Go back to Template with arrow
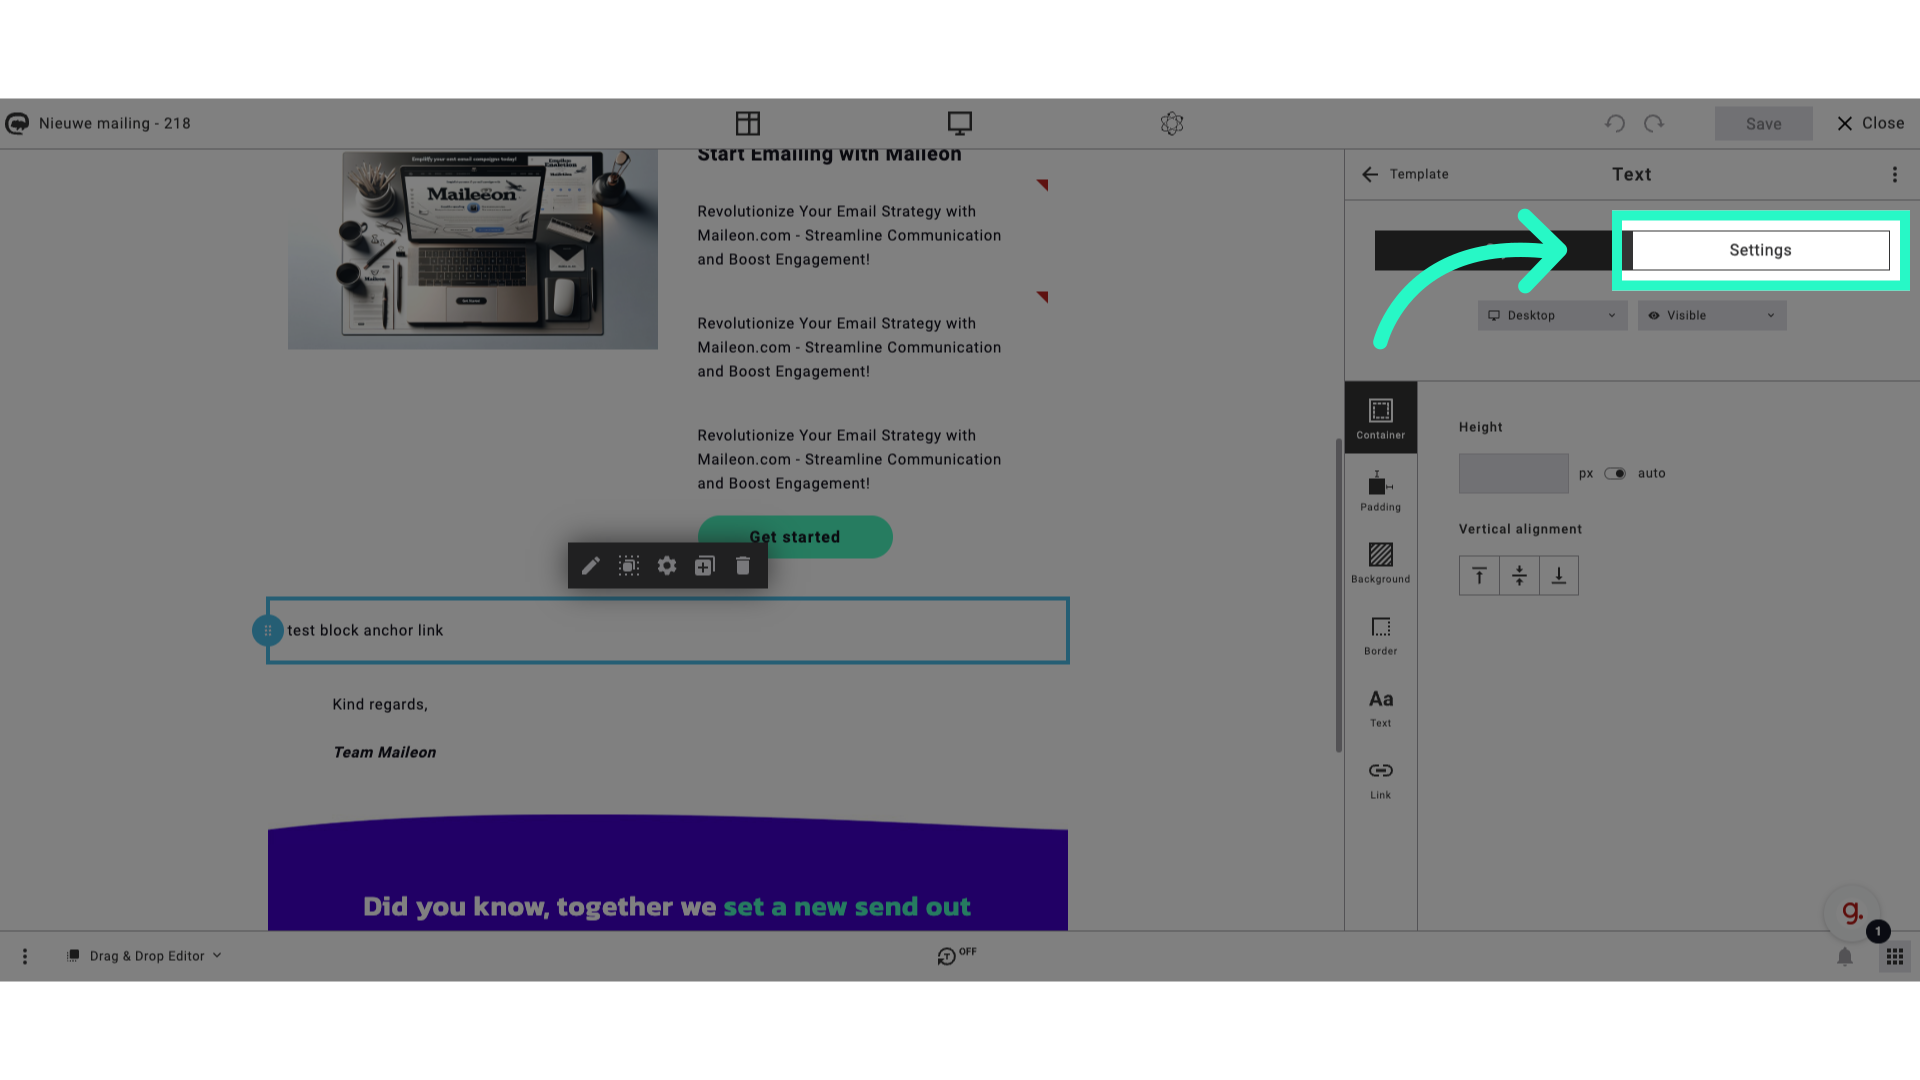 click(1370, 174)
